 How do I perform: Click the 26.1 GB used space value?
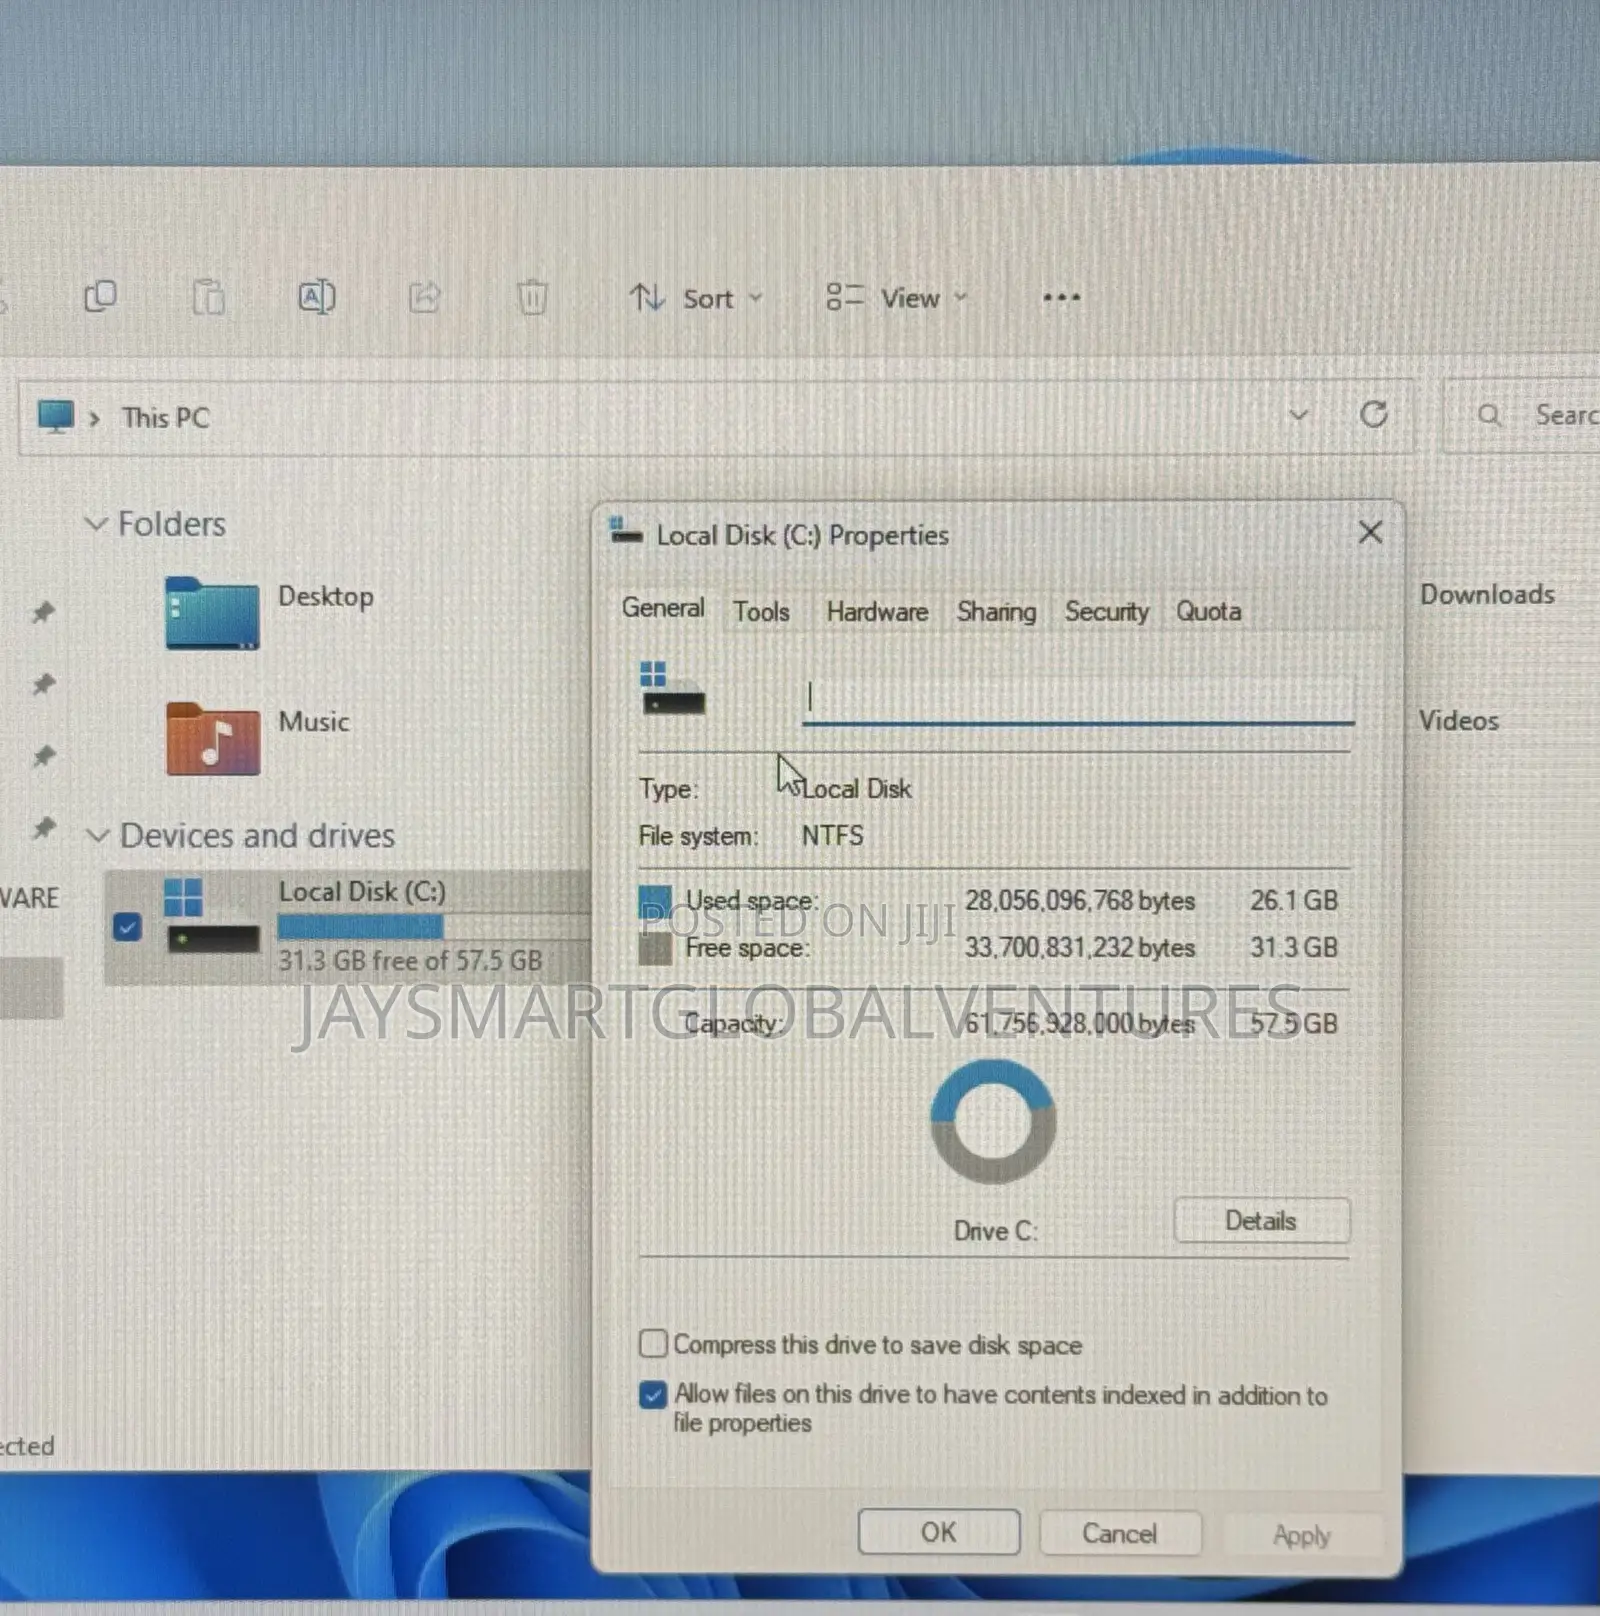(x=1294, y=900)
